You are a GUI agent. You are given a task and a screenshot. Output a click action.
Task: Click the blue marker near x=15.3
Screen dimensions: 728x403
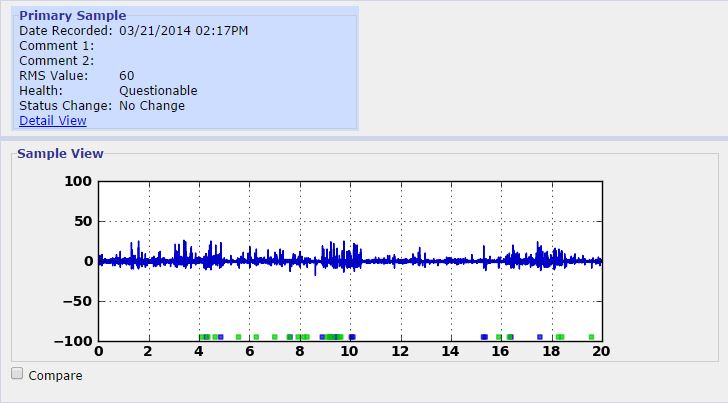484,337
